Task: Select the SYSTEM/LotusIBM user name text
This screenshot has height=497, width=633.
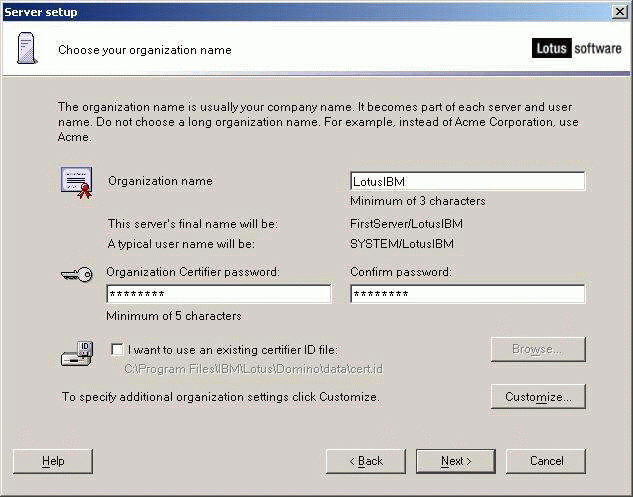Action: (x=402, y=243)
